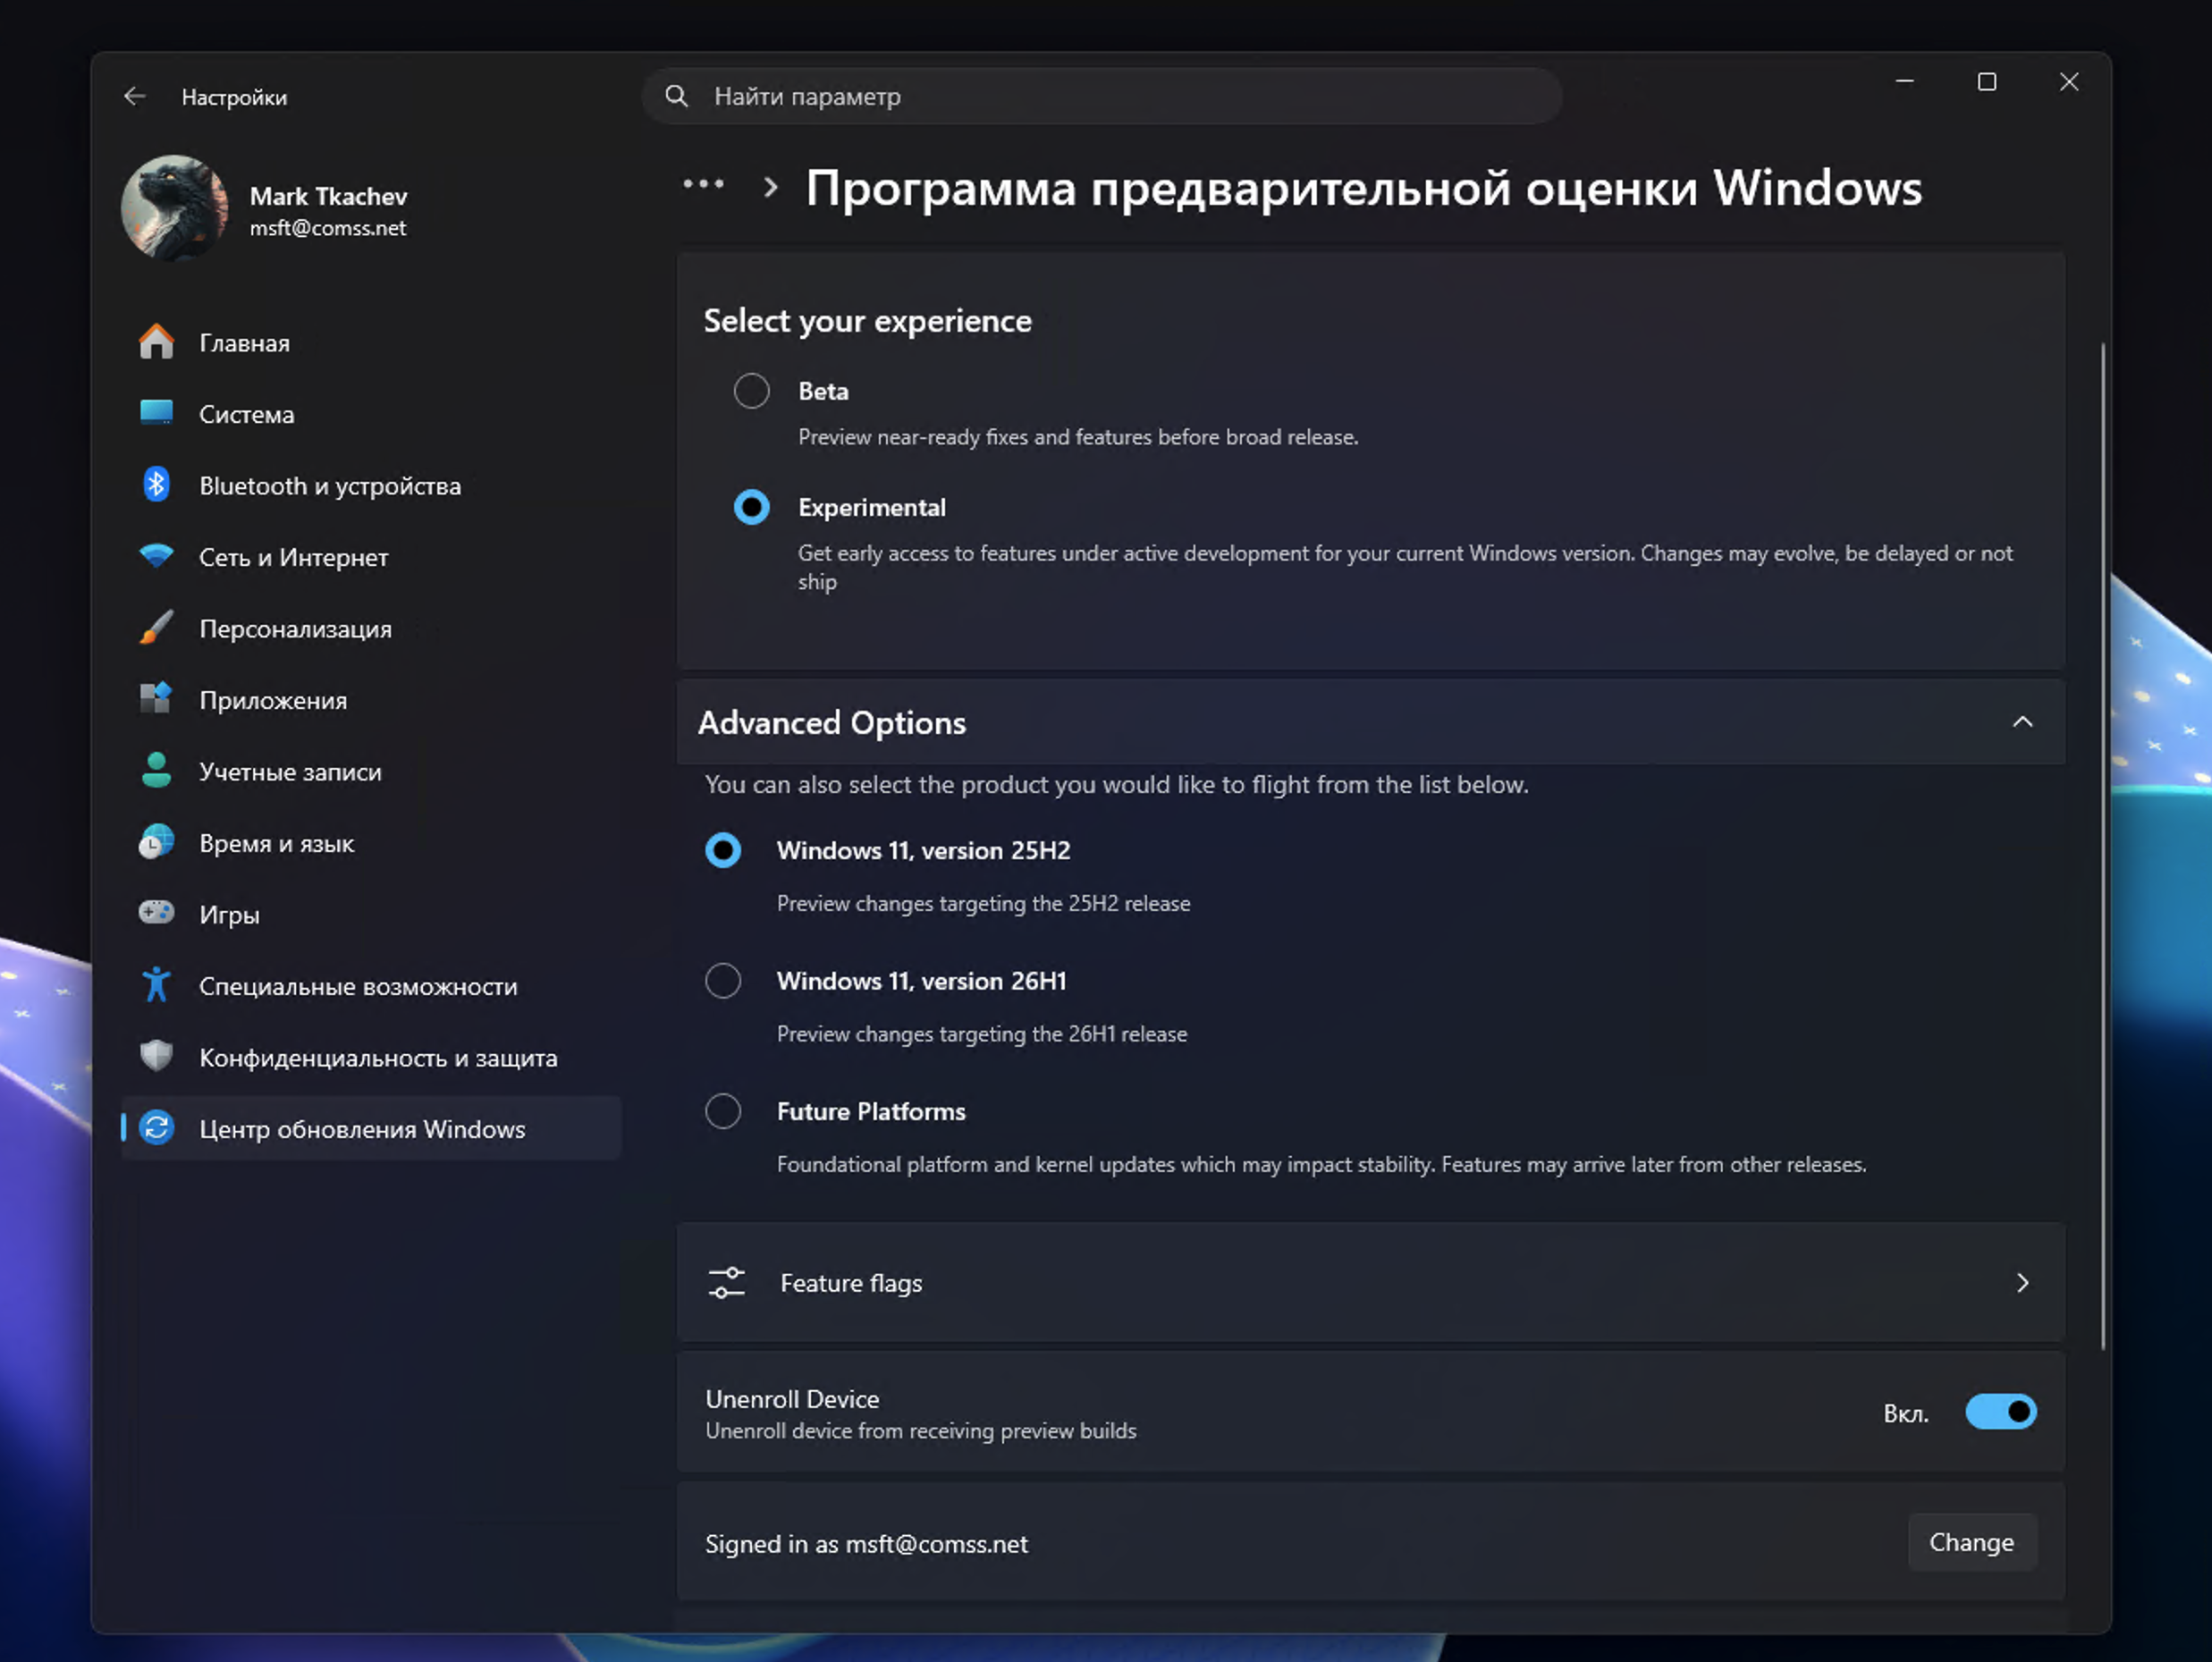
Task: Expand the breadcrumb ellipsis menu
Action: 703,185
